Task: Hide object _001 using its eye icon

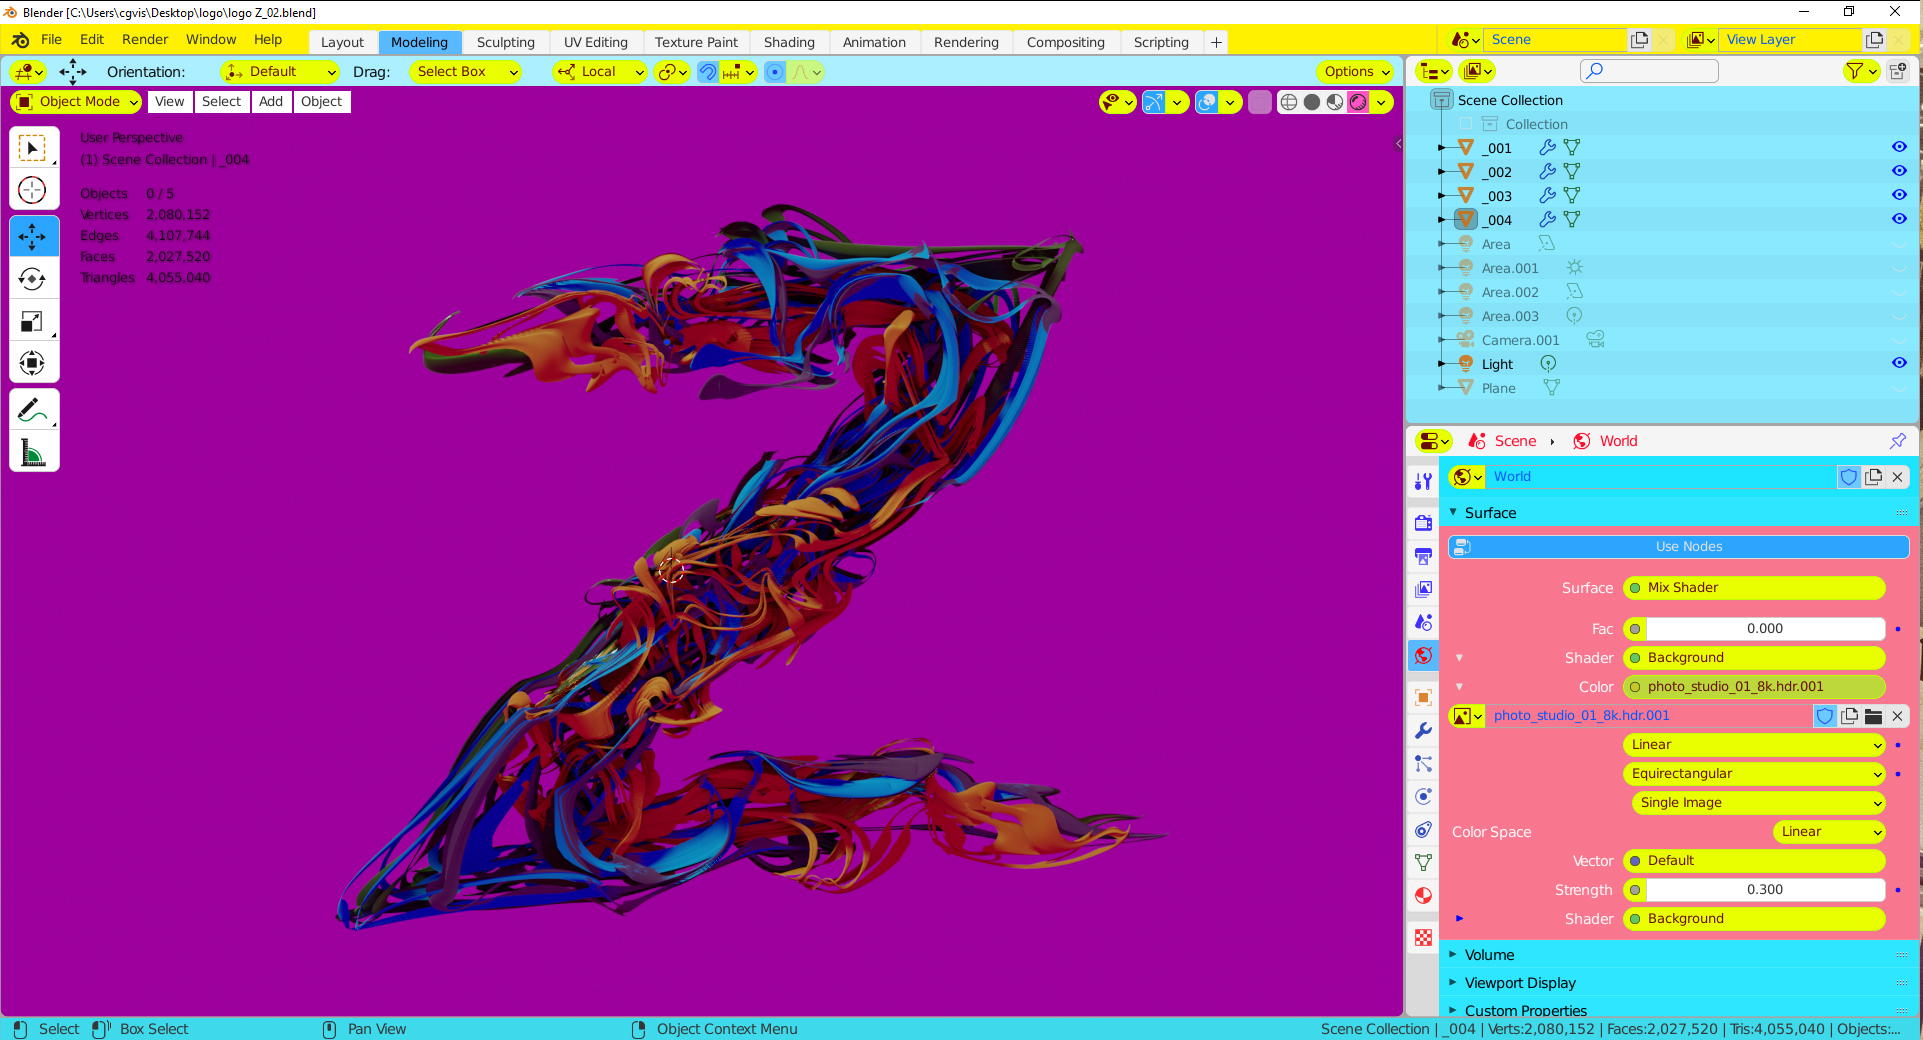Action: click(1899, 147)
